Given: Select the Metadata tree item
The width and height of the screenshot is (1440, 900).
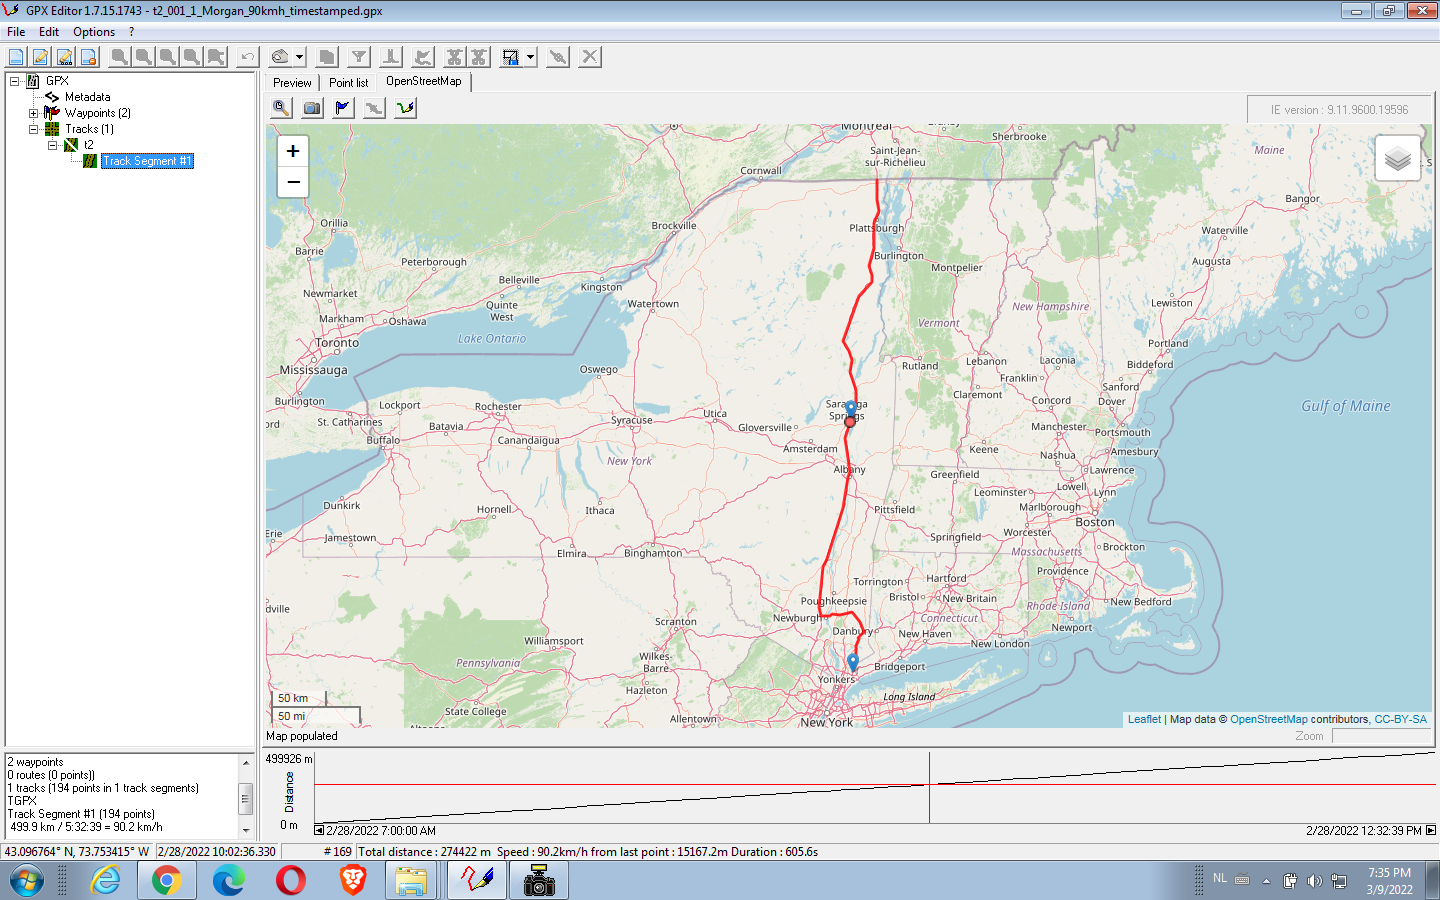Looking at the screenshot, I should point(87,97).
